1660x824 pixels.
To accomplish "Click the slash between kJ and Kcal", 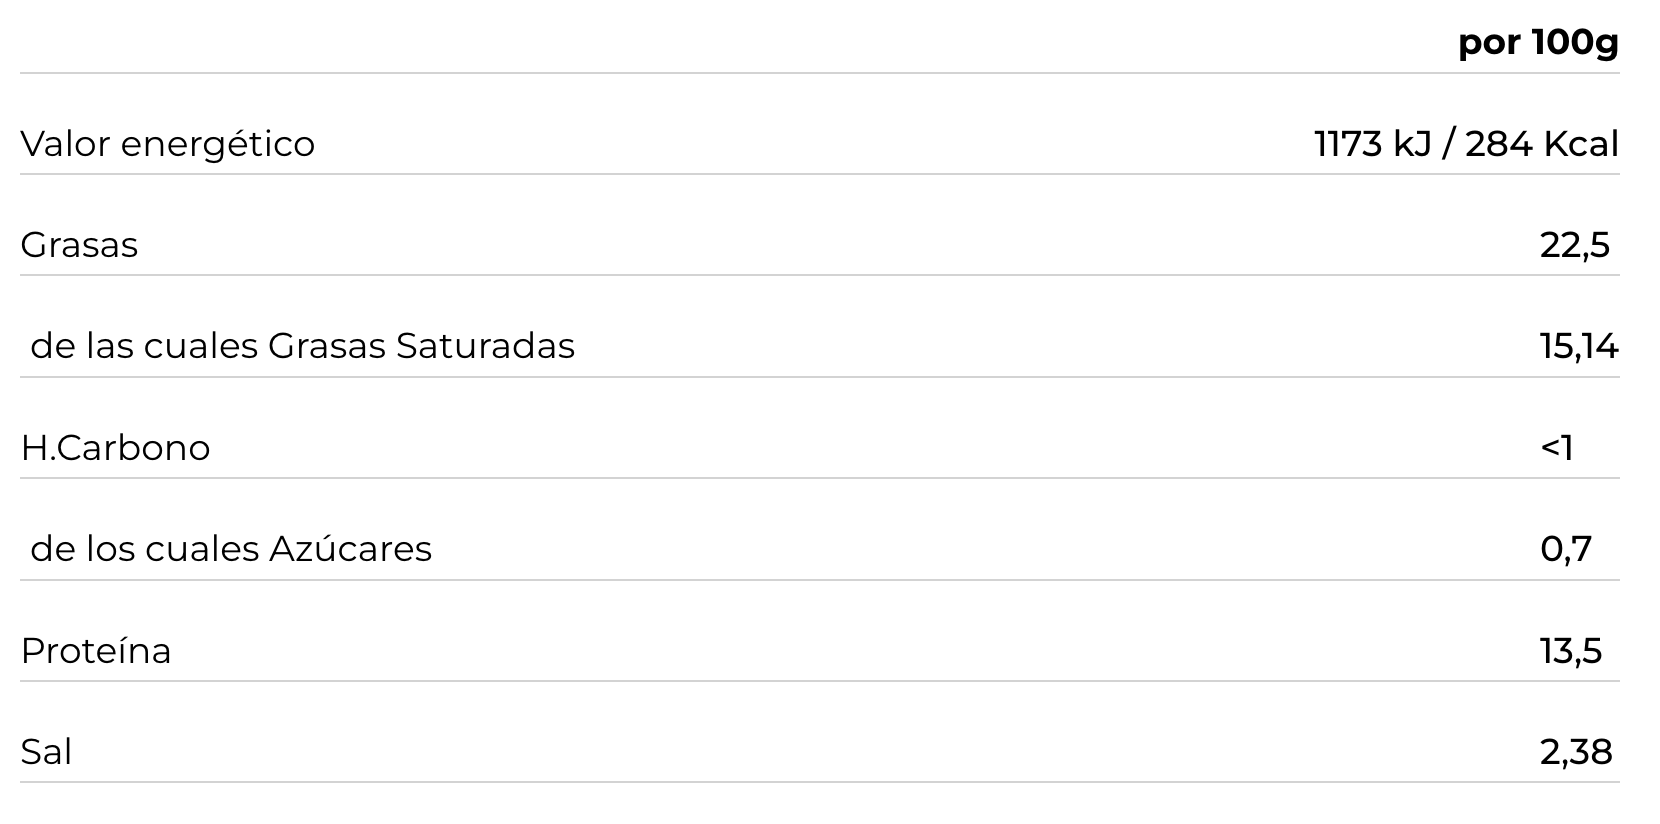I will click(1448, 144).
